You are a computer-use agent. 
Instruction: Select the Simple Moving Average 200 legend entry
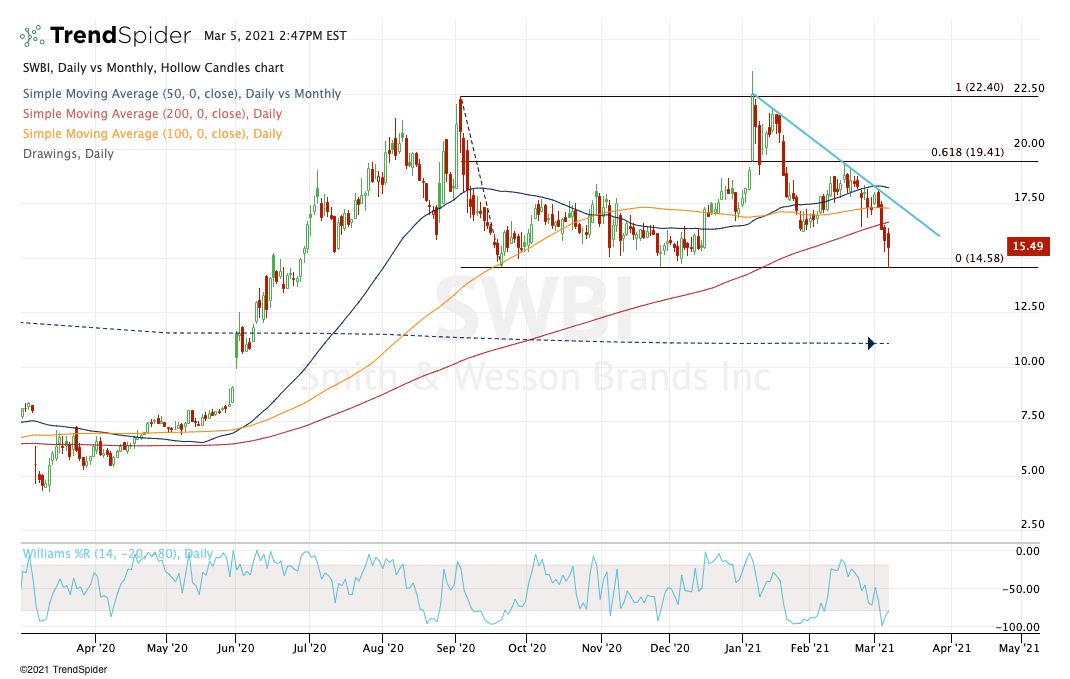pyautogui.click(x=152, y=114)
